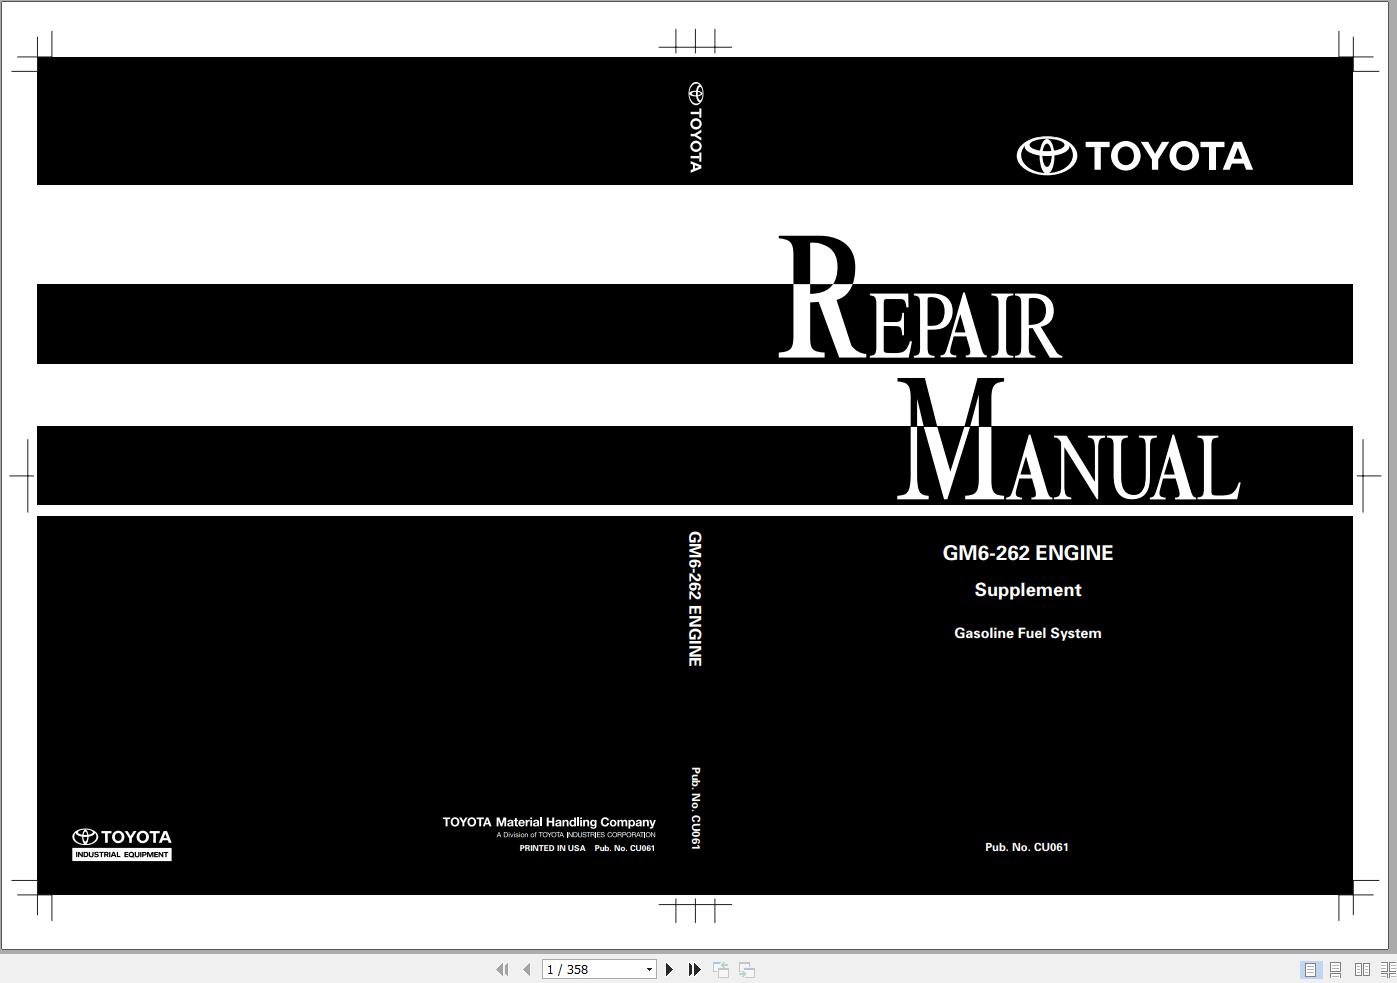This screenshot has height=983, width=1397.
Task: Click the large TOYOTA logo on the cover
Action: 1135,156
